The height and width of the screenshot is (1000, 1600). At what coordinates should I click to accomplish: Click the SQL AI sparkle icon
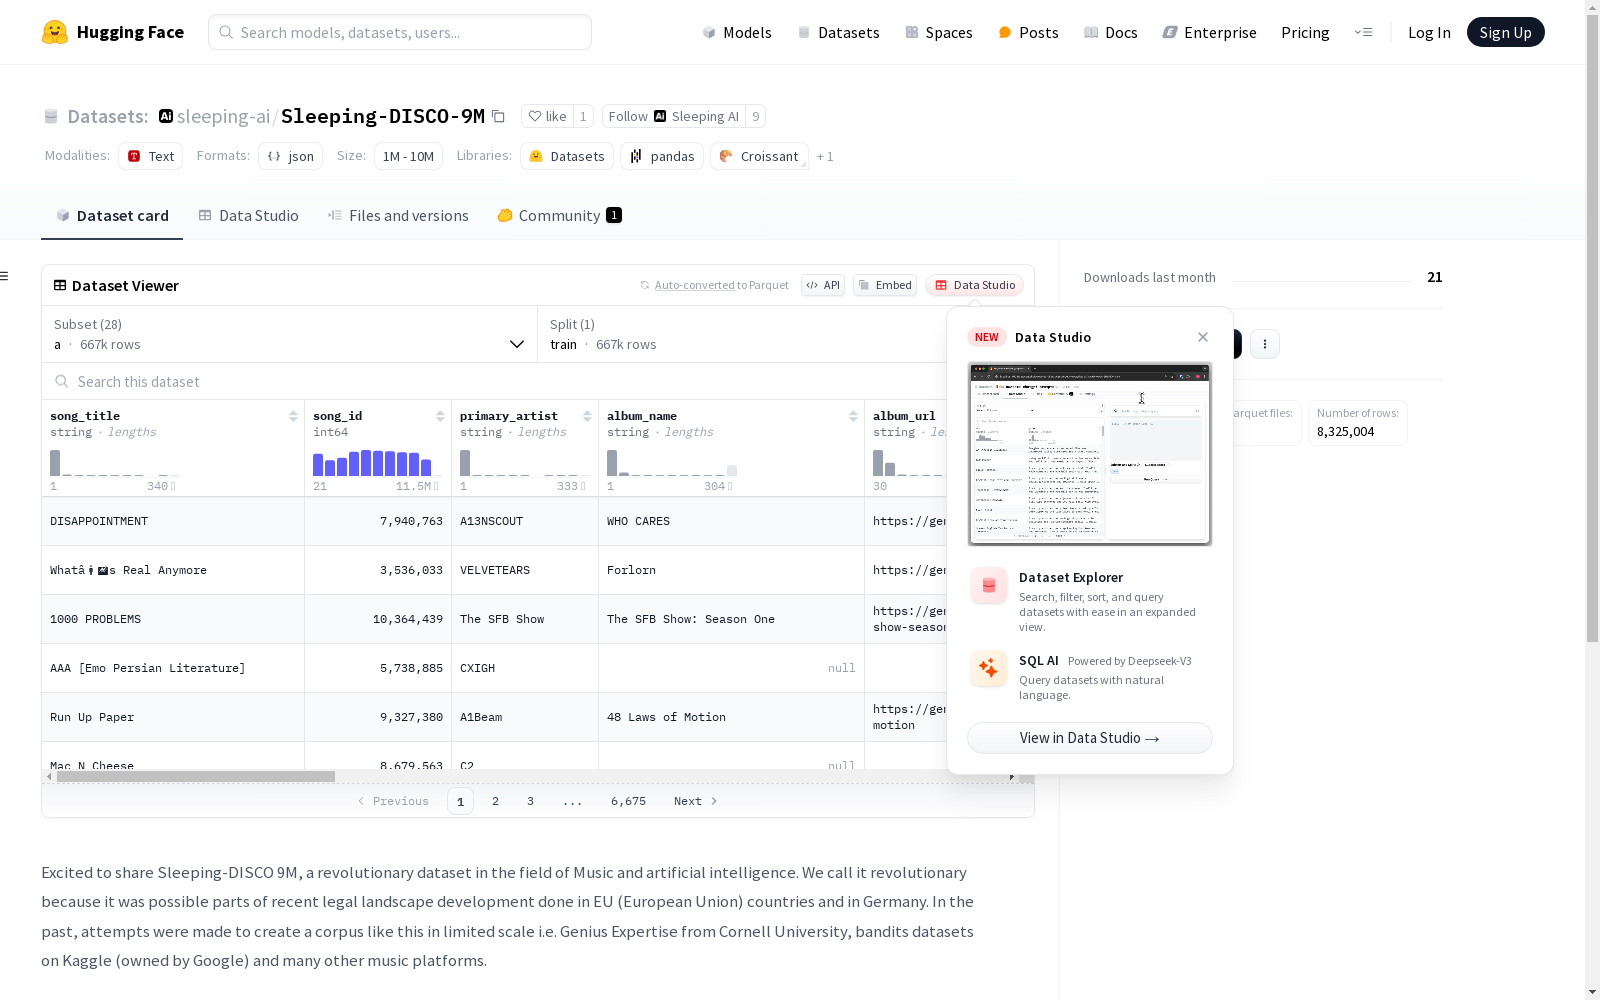click(989, 668)
